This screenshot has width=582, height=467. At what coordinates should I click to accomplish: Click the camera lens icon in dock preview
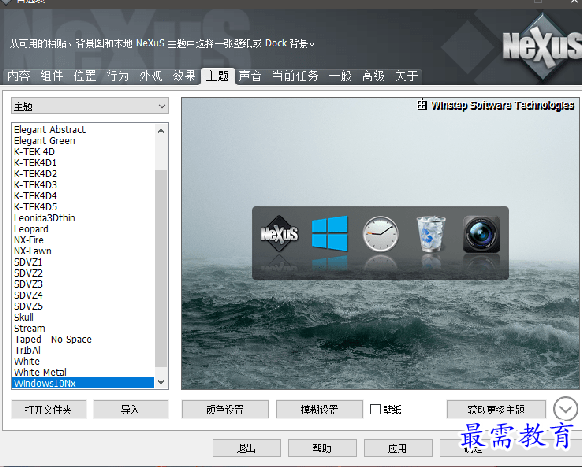[x=481, y=235]
